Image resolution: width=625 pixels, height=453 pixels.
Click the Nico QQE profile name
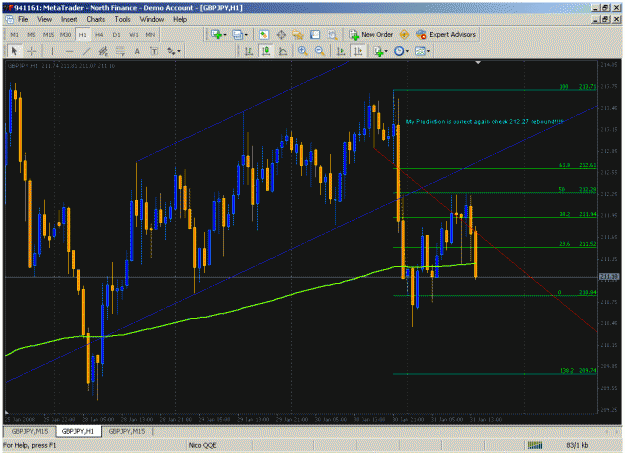click(x=202, y=445)
